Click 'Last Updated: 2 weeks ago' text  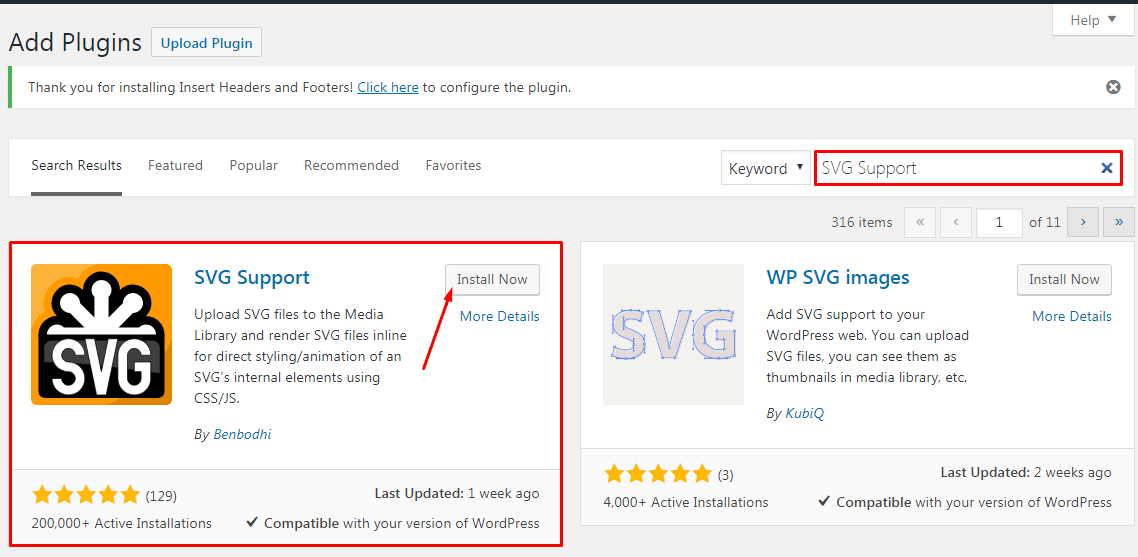tap(1026, 473)
